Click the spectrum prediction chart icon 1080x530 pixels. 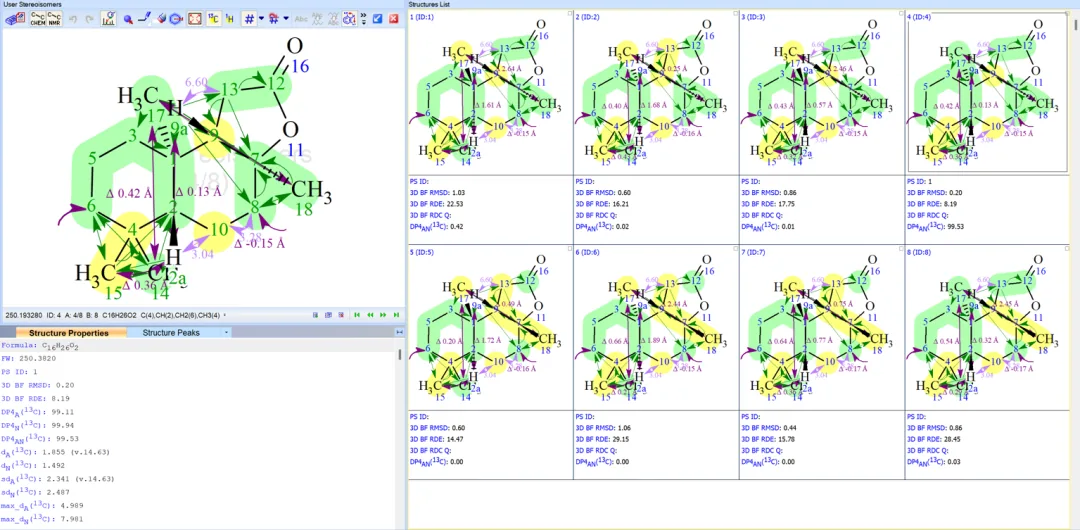point(109,19)
